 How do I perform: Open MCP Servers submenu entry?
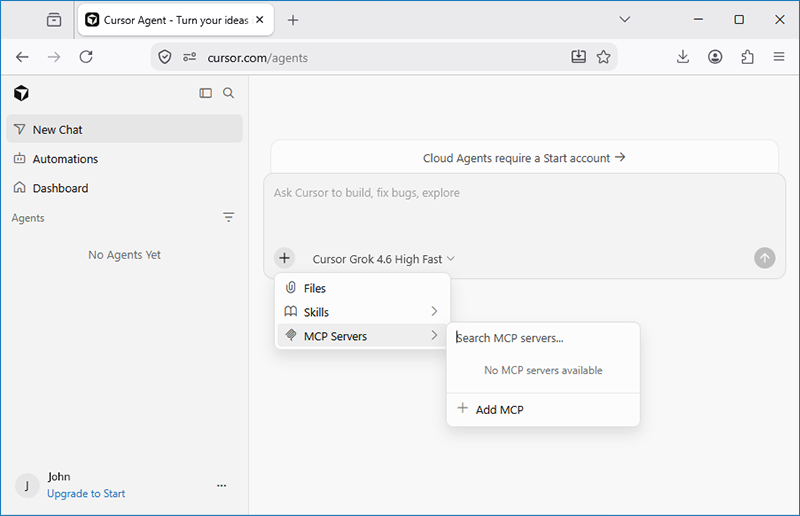(x=363, y=336)
